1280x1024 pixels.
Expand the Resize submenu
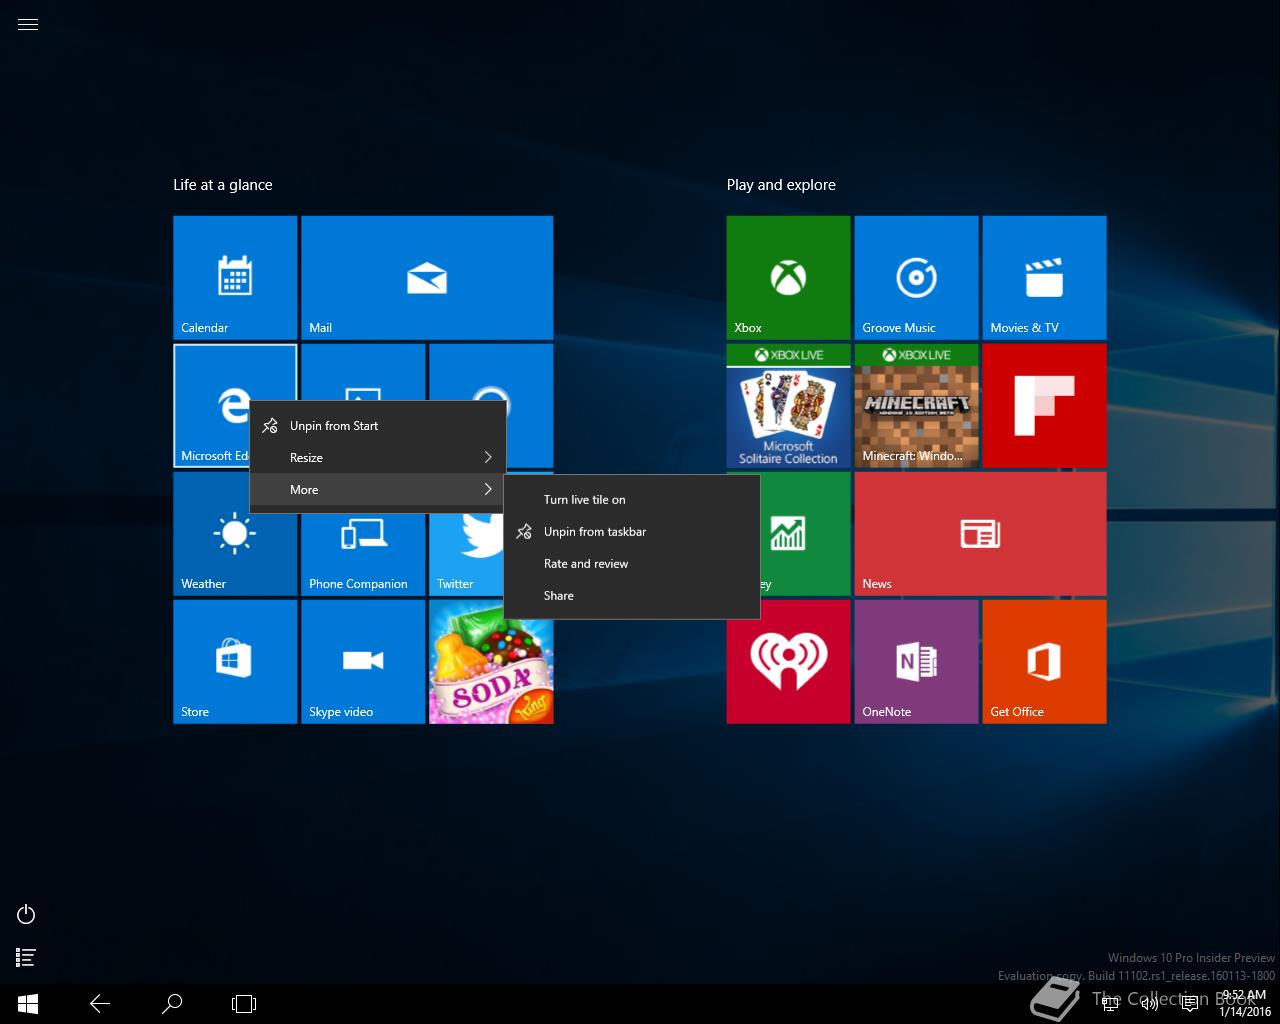377,458
